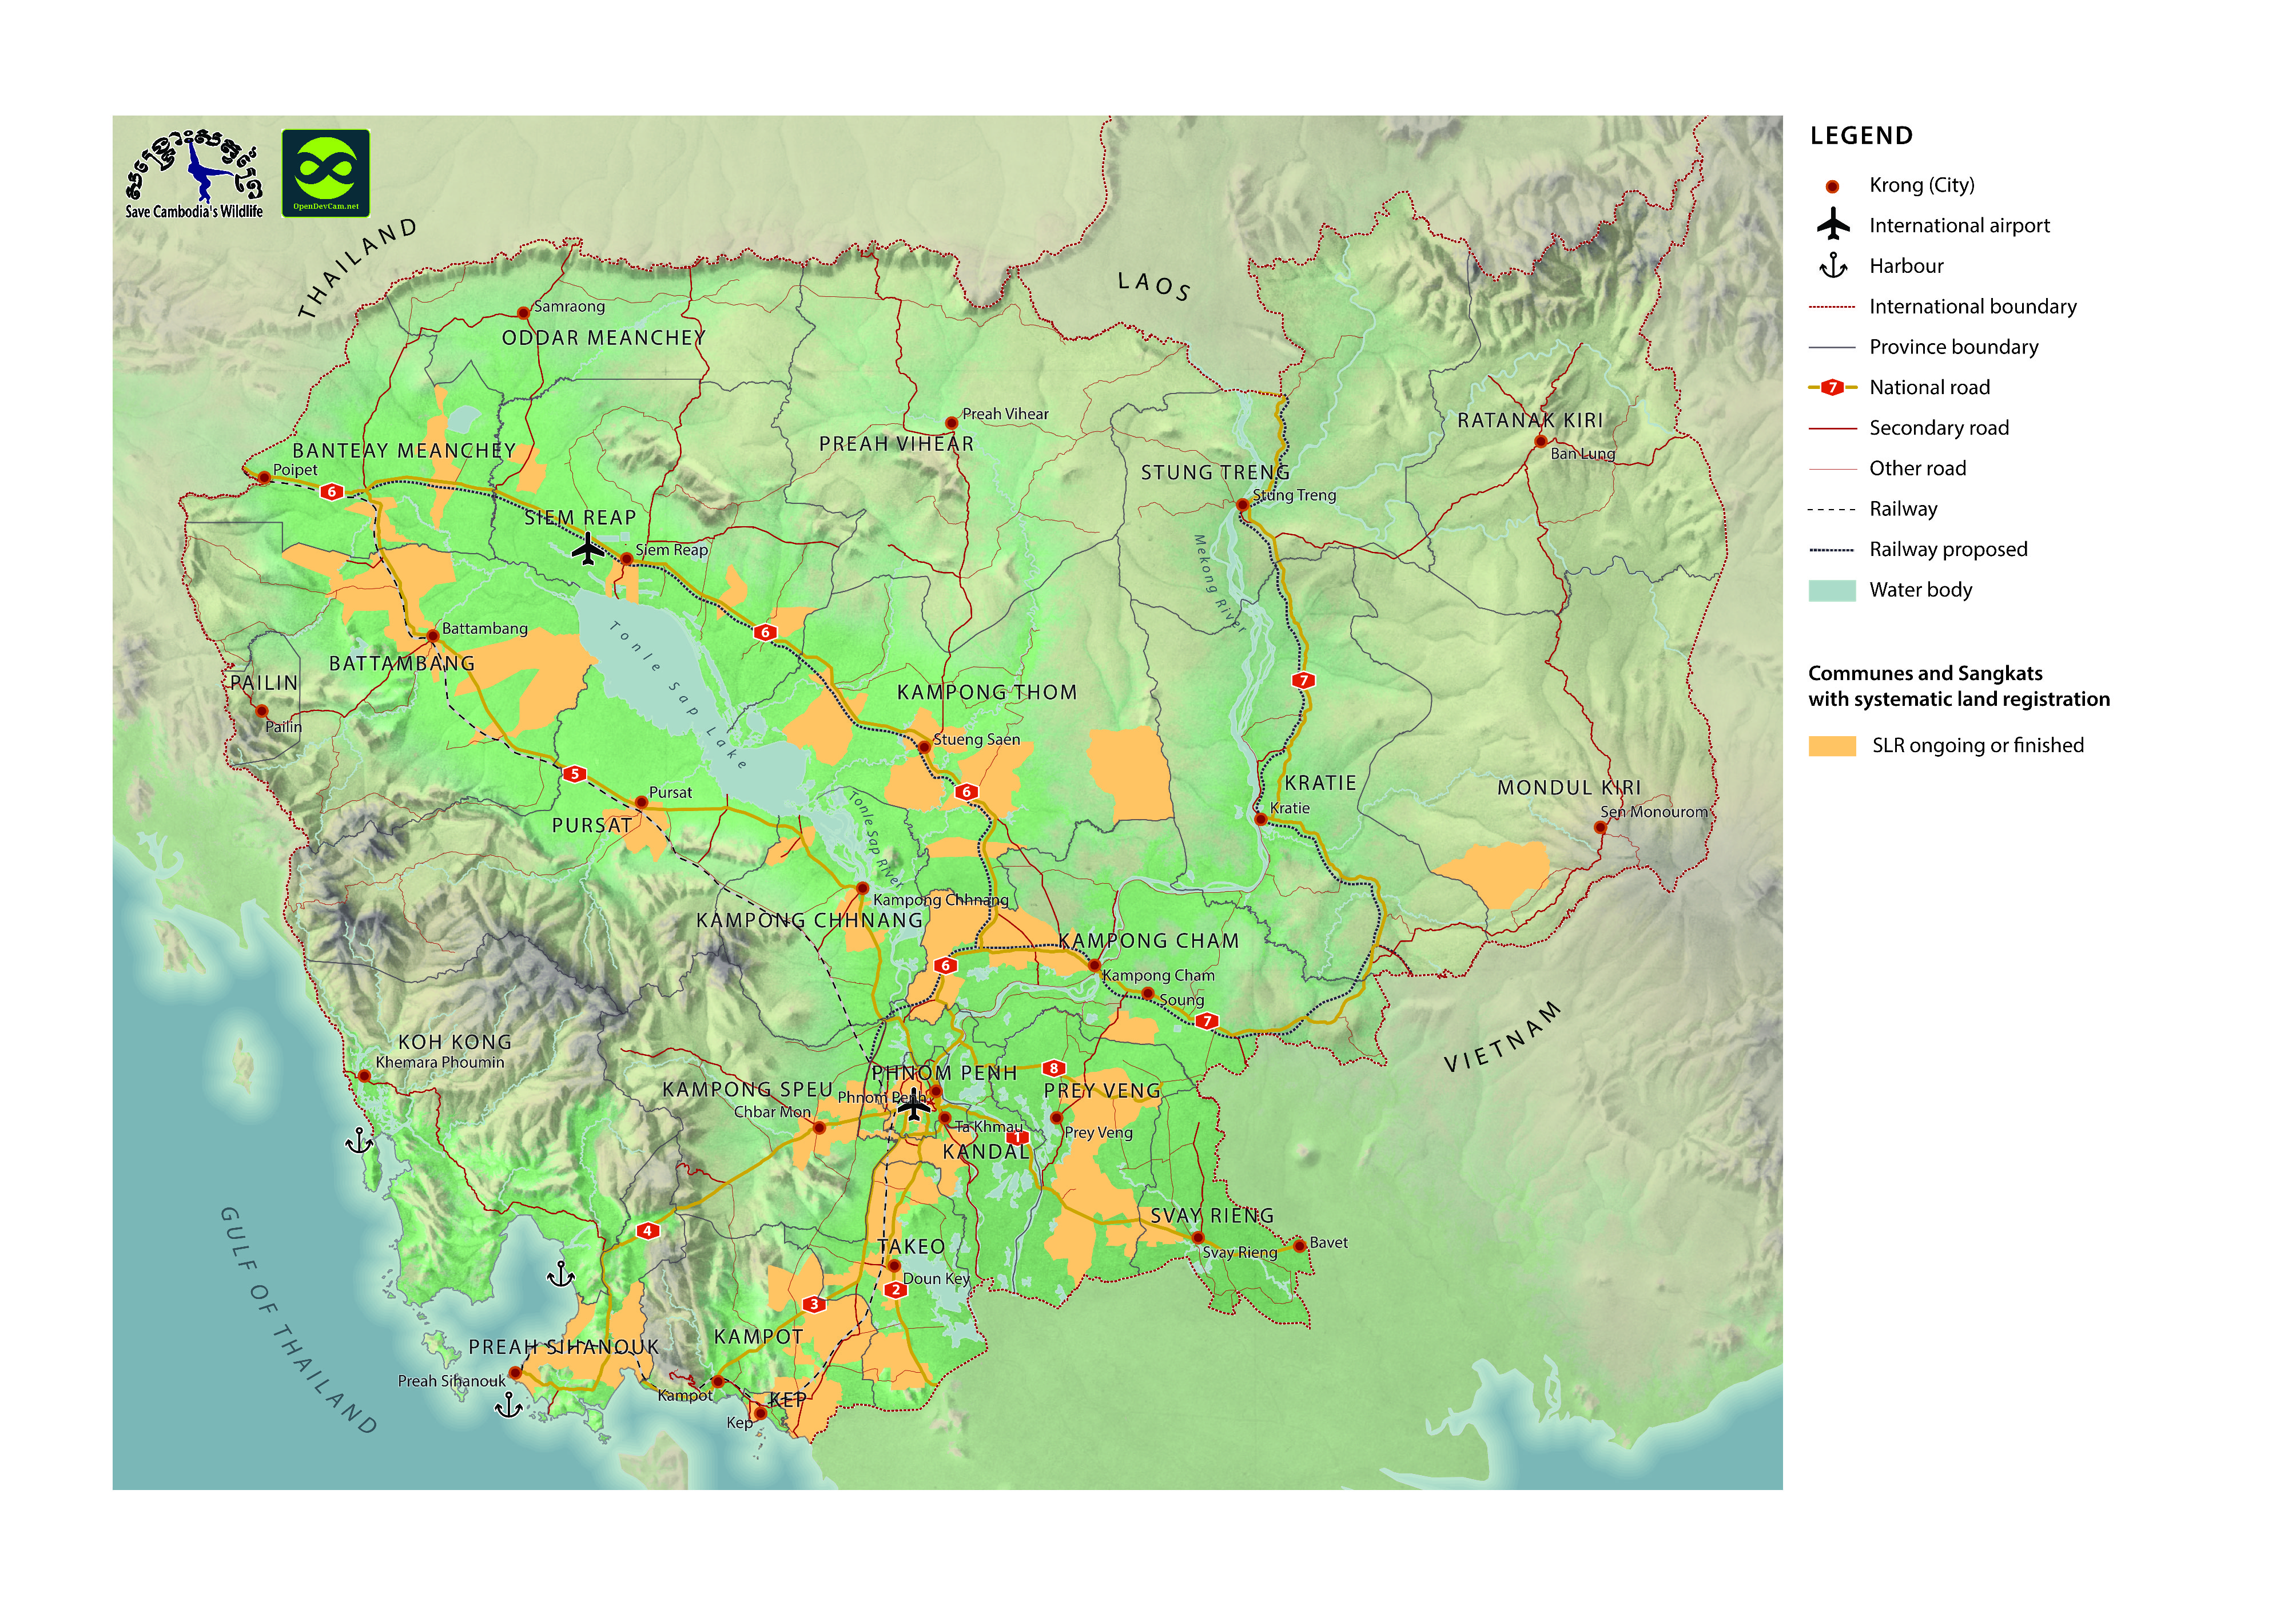
Task: Click the Mekong River label
Action: [1219, 584]
